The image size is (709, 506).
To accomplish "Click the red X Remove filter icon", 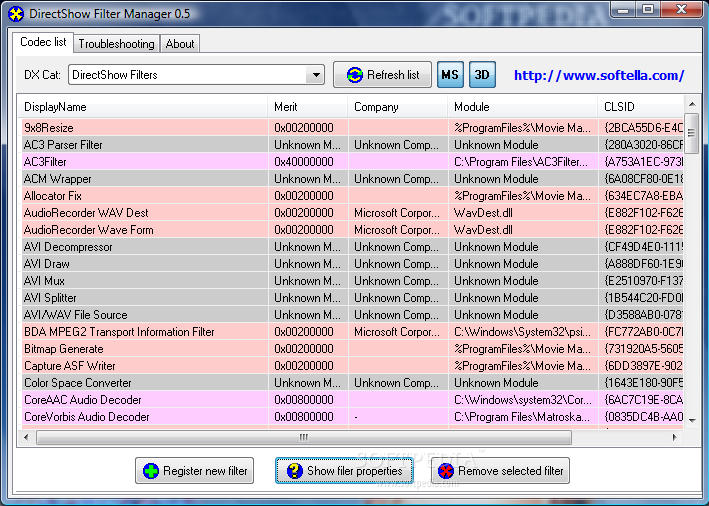I will 445,471.
